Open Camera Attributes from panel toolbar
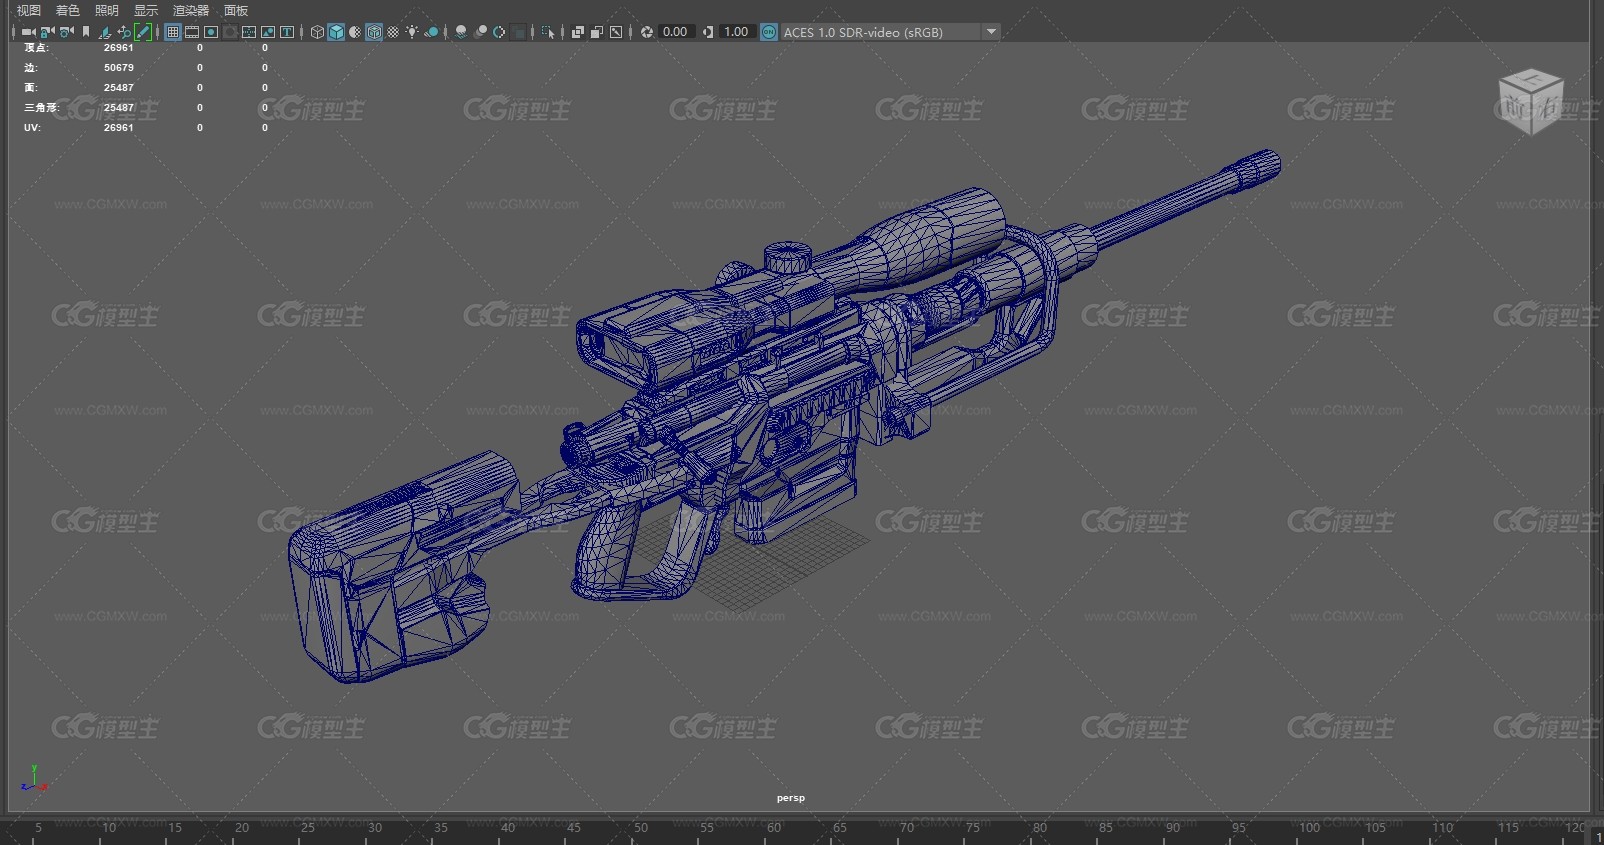1604x845 pixels. coord(66,32)
